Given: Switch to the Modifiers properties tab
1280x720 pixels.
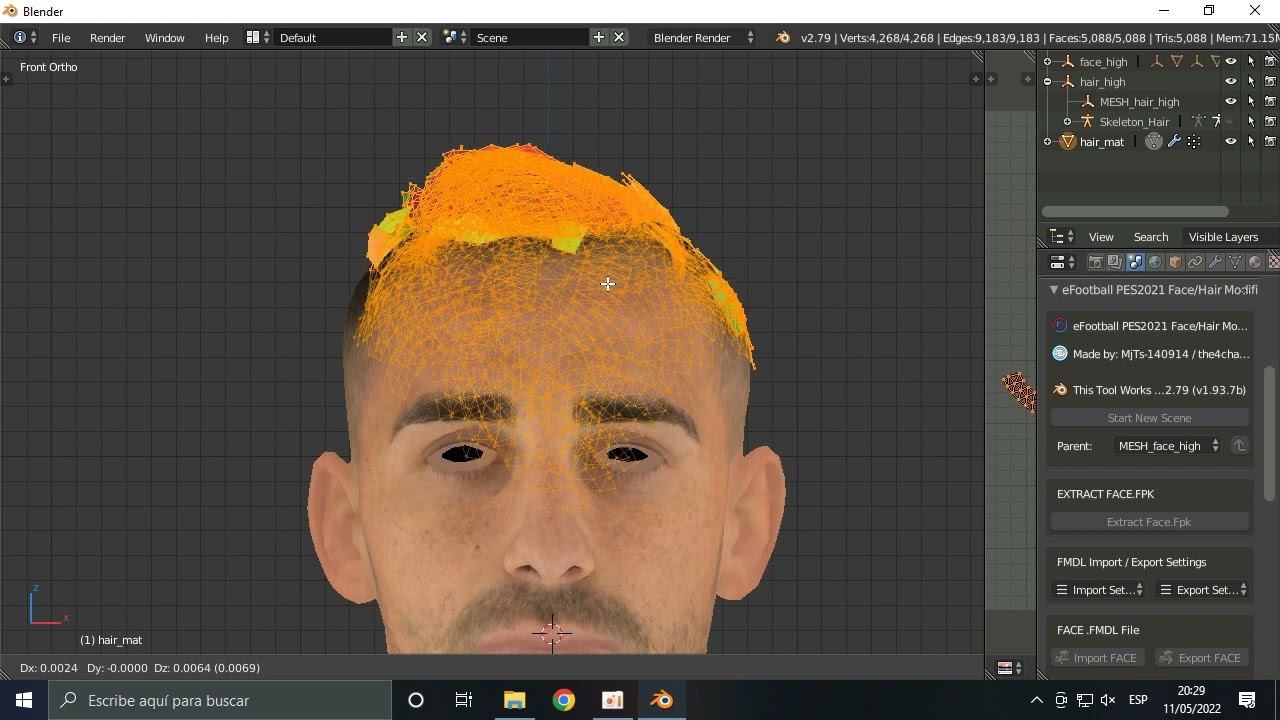Looking at the screenshot, I should (1215, 262).
